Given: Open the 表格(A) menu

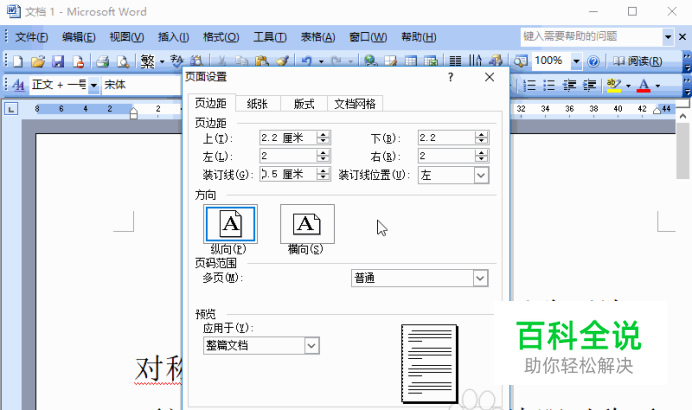Looking at the screenshot, I should tap(318, 37).
